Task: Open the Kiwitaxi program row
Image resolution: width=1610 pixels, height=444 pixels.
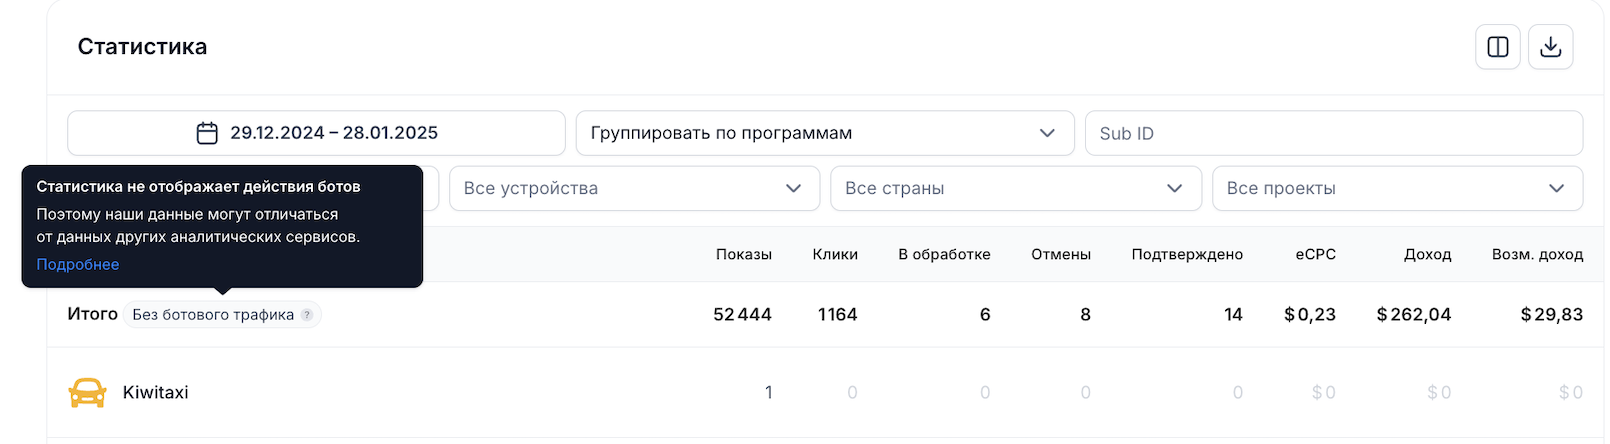Action: pyautogui.click(x=825, y=393)
